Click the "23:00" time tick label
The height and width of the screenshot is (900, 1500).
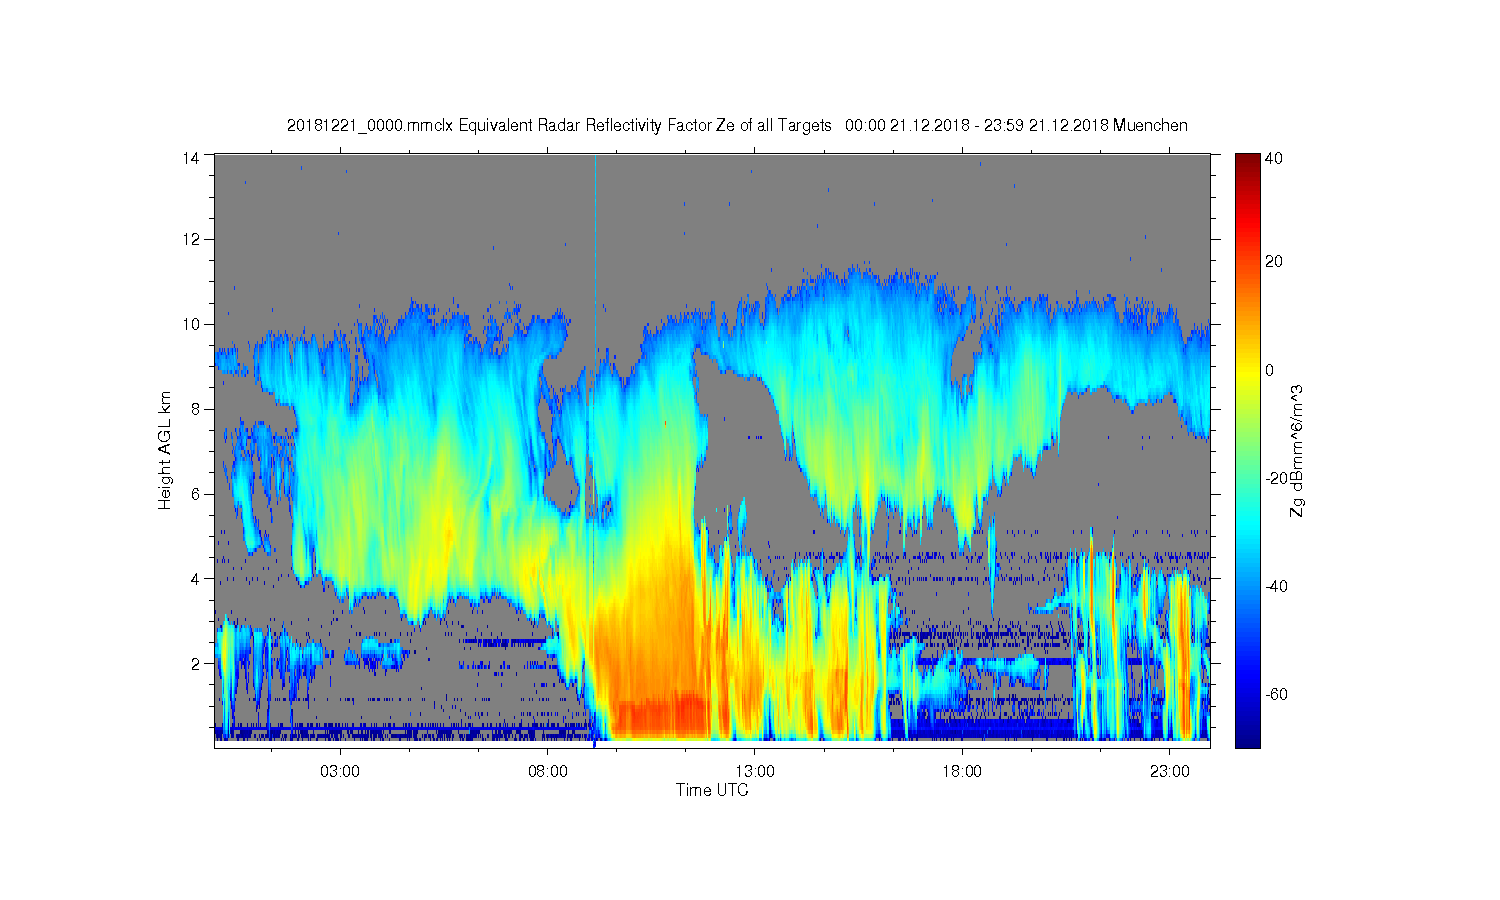tap(1170, 772)
